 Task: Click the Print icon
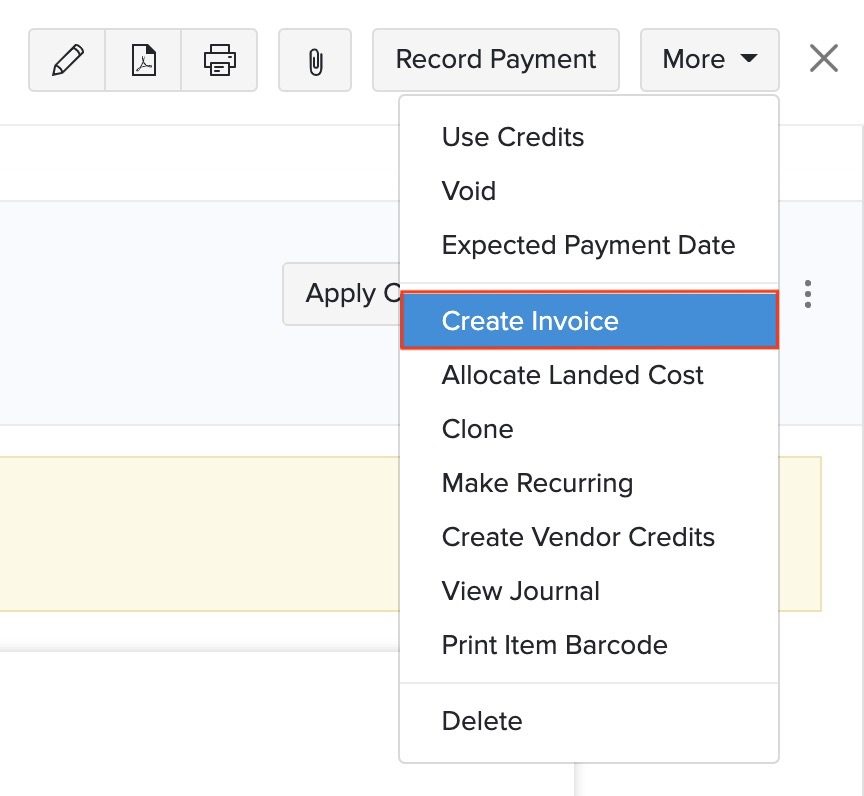(219, 59)
